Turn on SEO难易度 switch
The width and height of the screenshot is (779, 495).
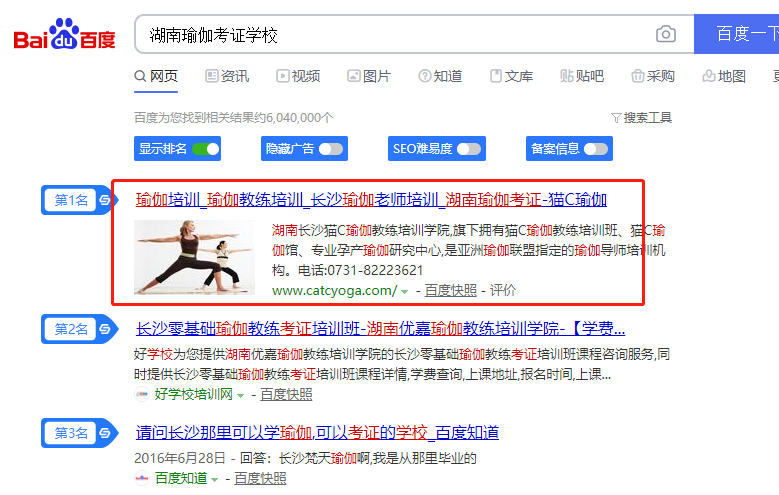pos(469,149)
